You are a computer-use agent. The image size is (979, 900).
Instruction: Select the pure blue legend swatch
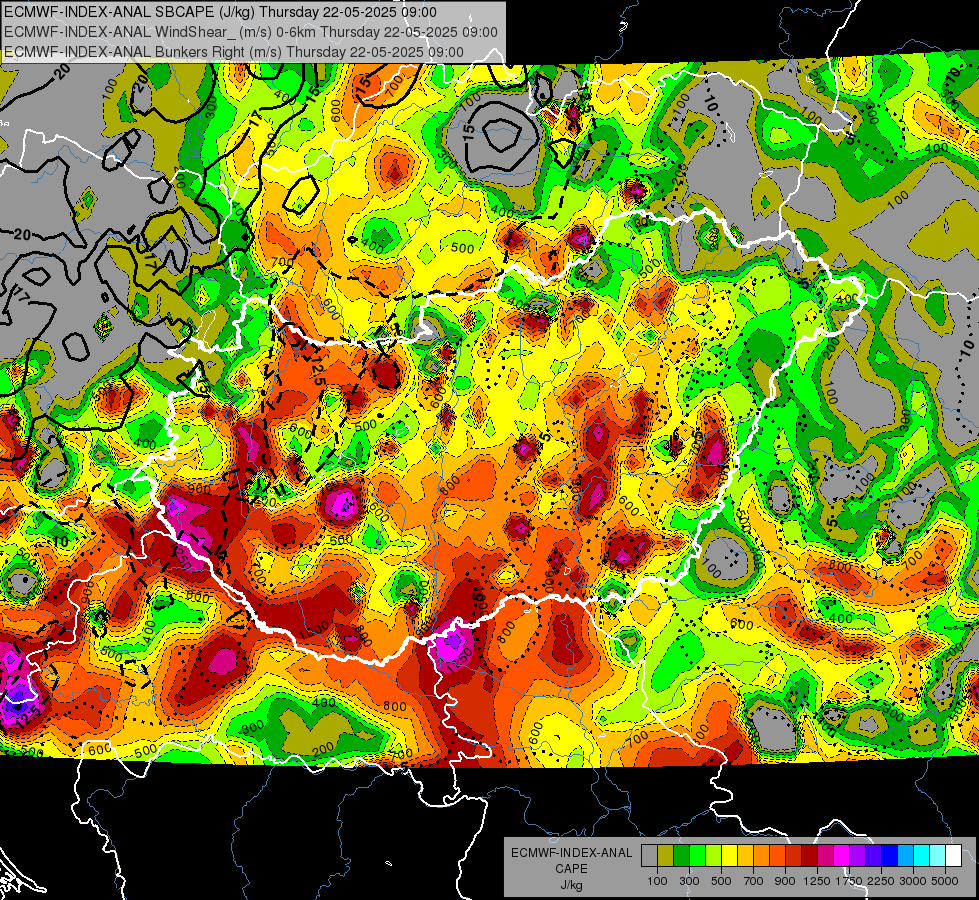890,856
